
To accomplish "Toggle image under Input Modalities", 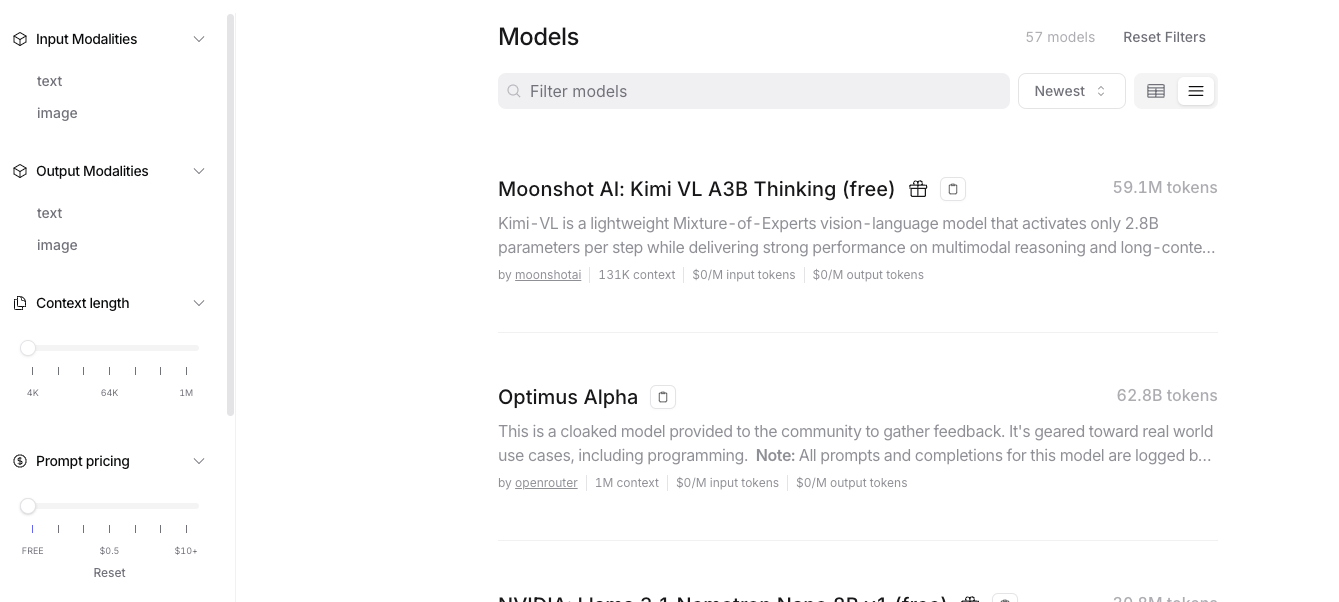I will [57, 113].
